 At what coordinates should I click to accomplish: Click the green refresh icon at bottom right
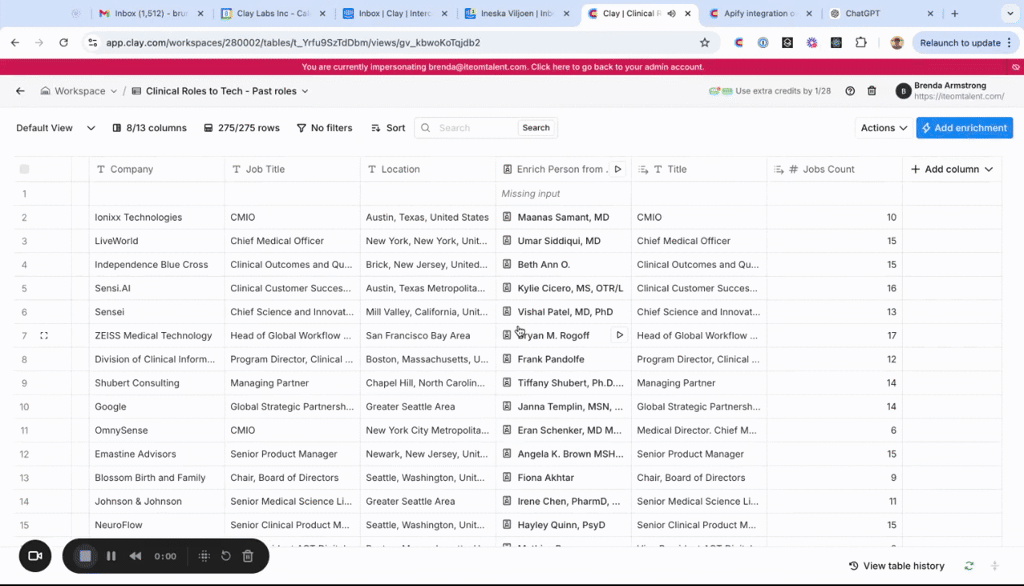(969, 566)
